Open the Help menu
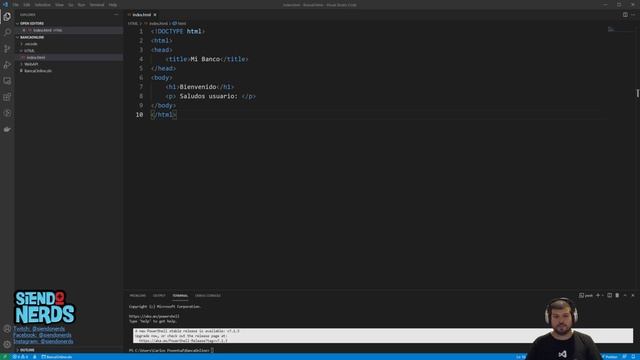 (113, 5)
